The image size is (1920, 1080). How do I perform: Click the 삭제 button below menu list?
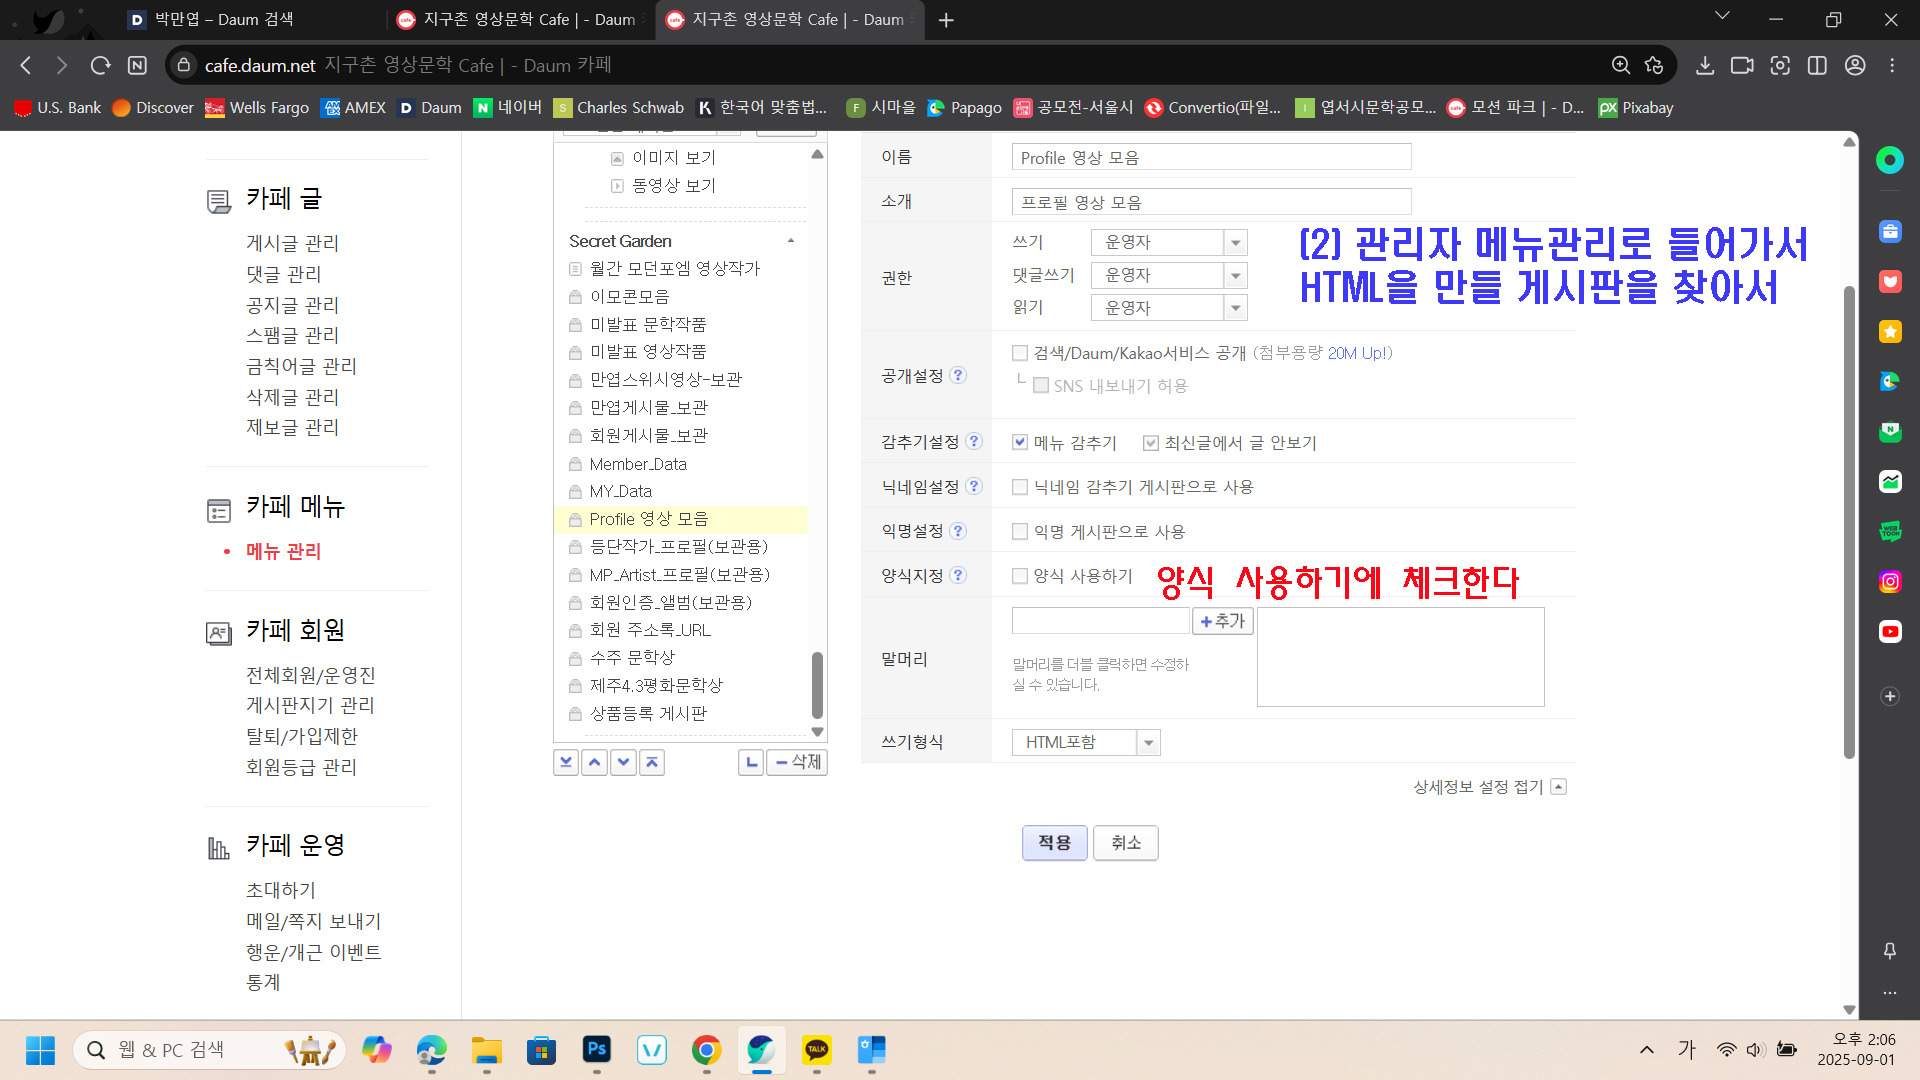point(797,762)
